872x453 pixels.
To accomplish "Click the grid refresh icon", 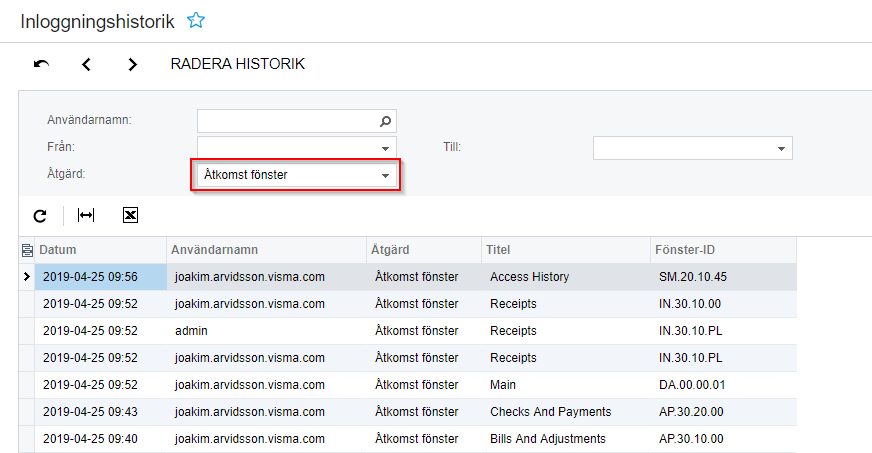I will click(x=40, y=215).
